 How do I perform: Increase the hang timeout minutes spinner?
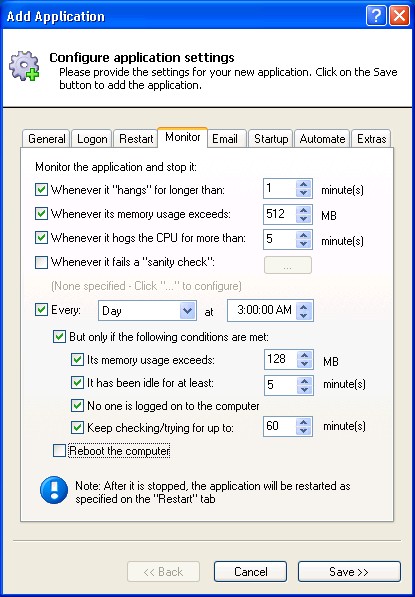[x=303, y=184]
